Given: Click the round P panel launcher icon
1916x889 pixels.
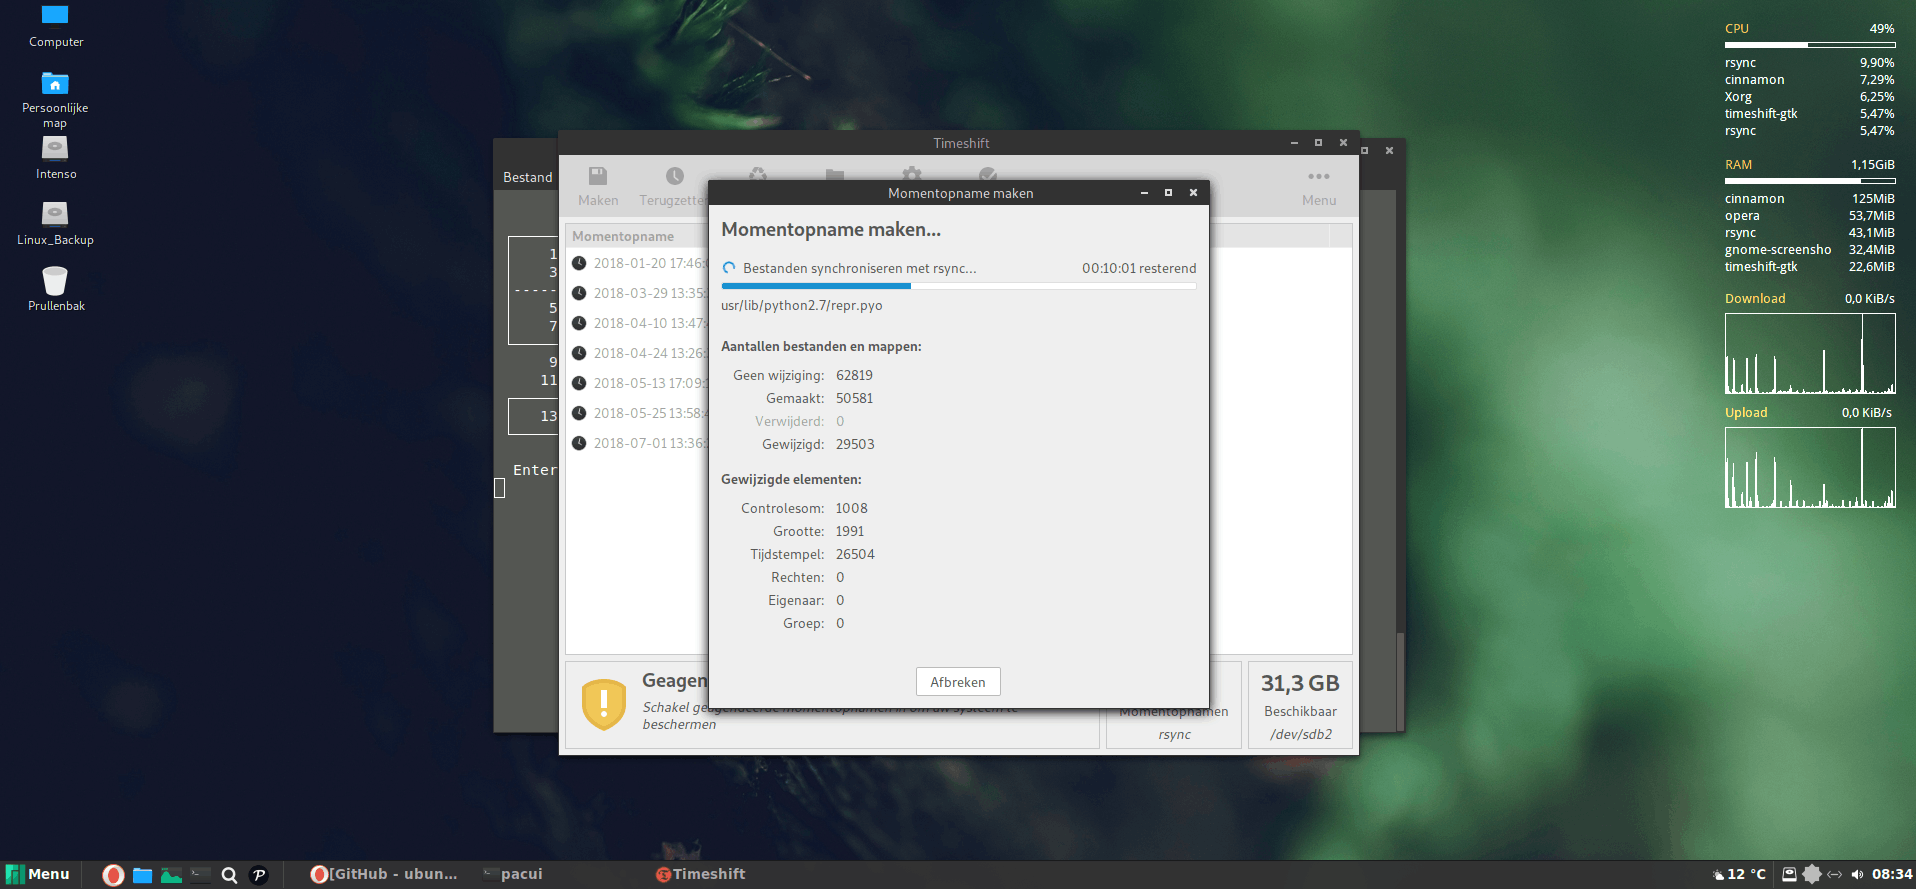Looking at the screenshot, I should click(x=258, y=875).
